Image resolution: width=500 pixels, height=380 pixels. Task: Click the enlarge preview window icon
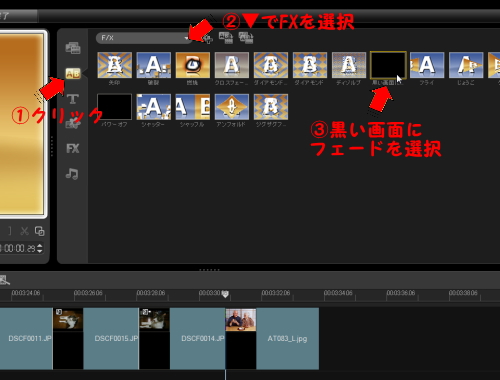tap(39, 231)
